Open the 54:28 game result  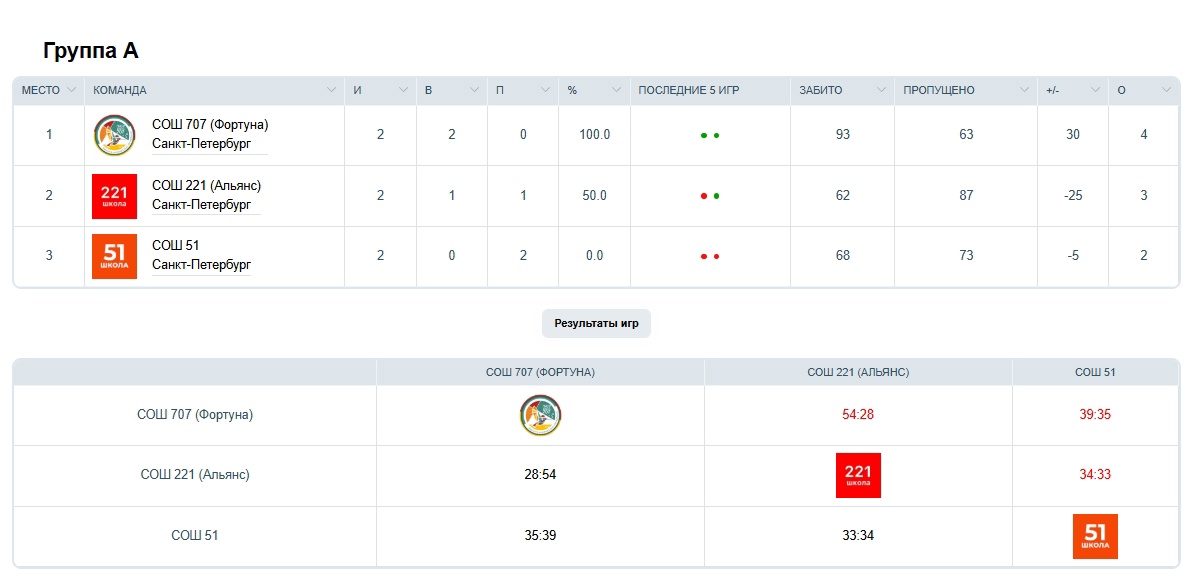pyautogui.click(x=858, y=415)
